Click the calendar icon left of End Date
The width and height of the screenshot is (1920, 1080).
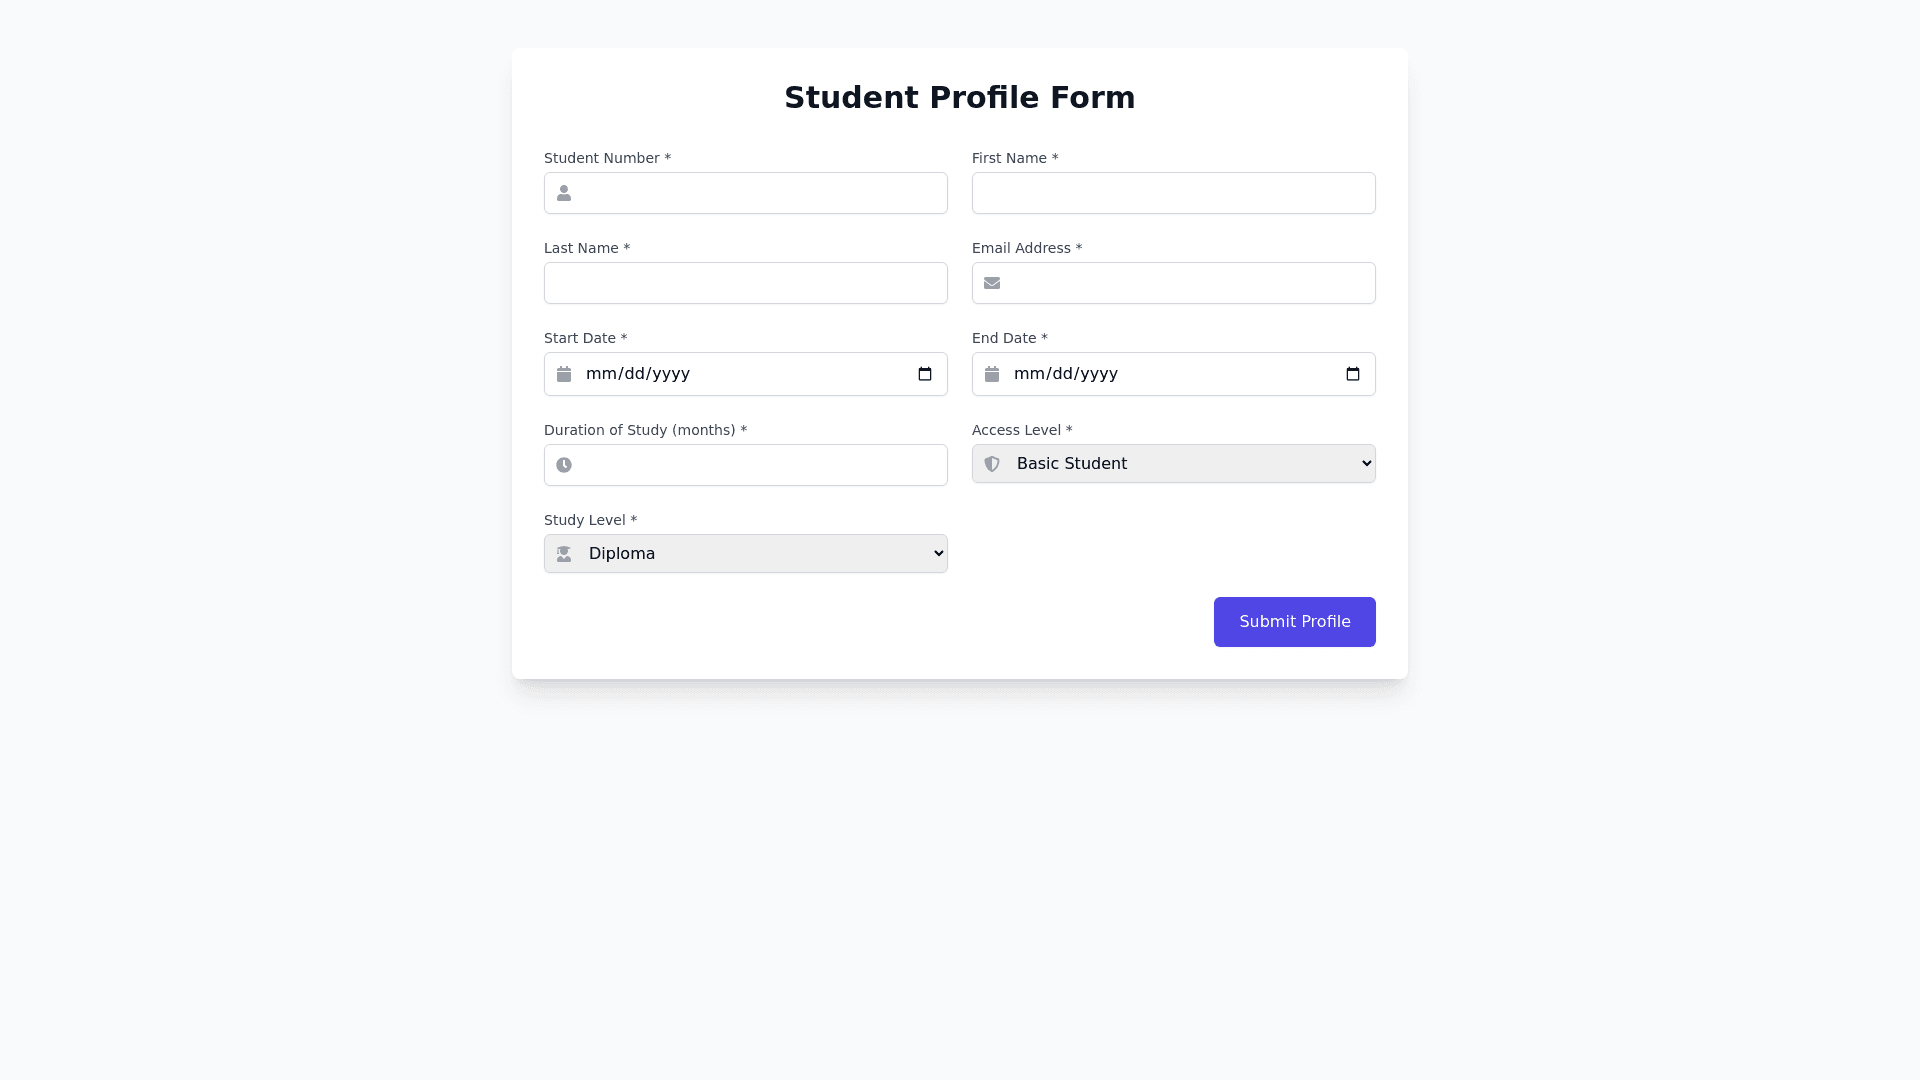pos(992,374)
